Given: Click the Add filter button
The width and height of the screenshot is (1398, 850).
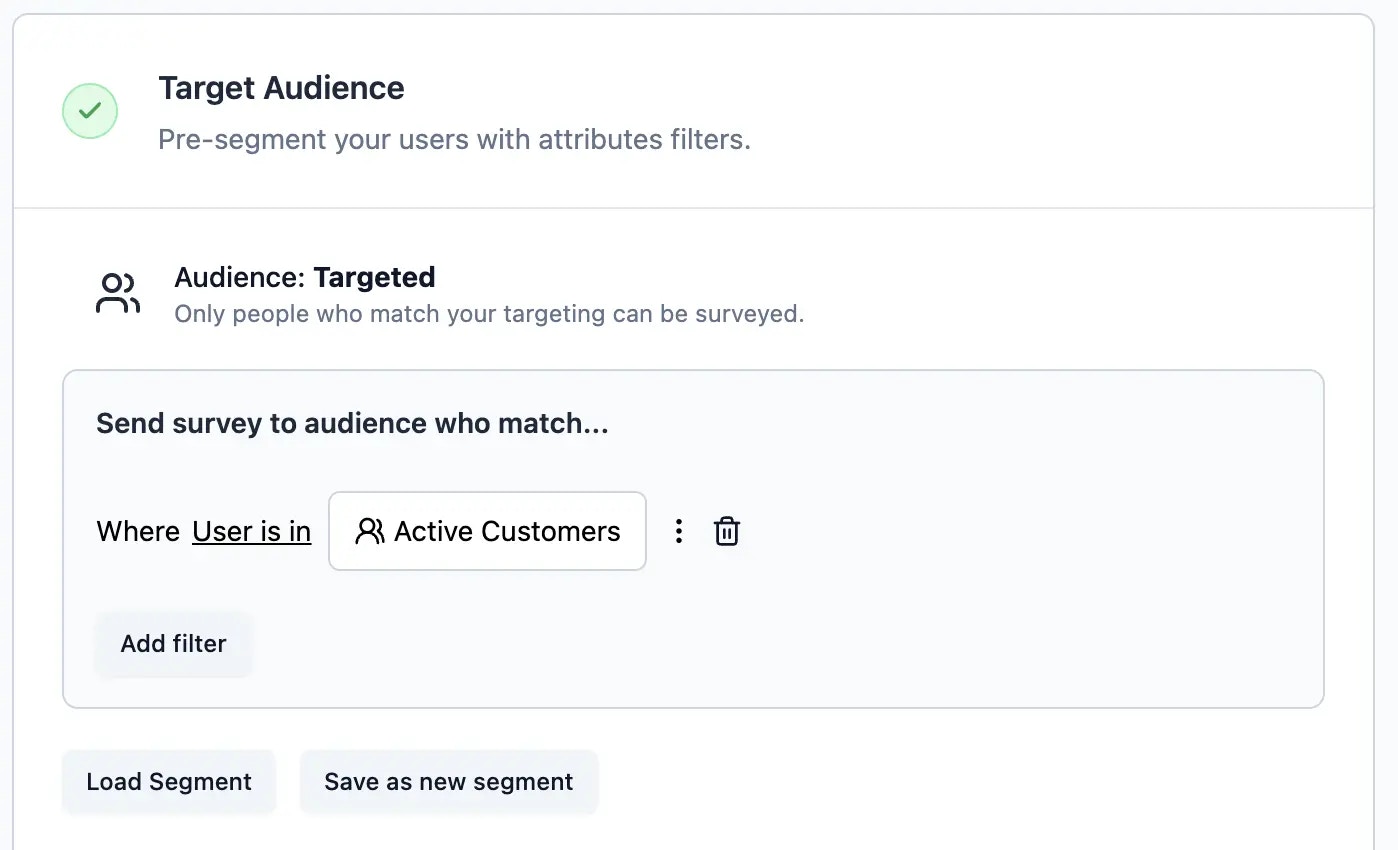Looking at the screenshot, I should (x=174, y=644).
